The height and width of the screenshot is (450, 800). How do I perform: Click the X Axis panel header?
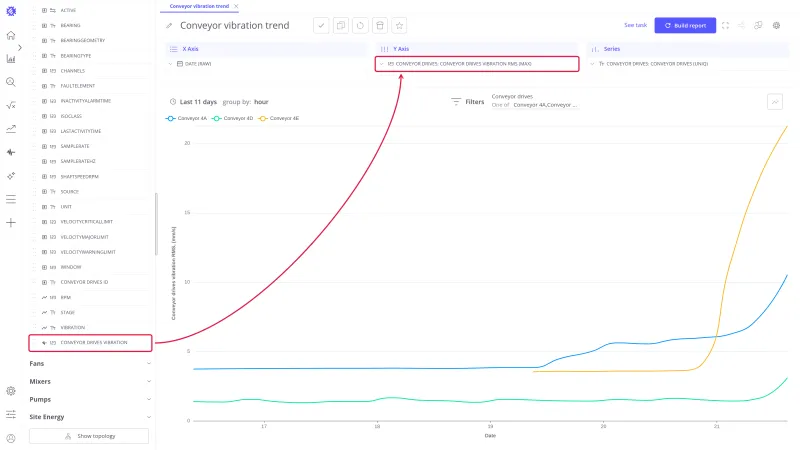(x=266, y=49)
